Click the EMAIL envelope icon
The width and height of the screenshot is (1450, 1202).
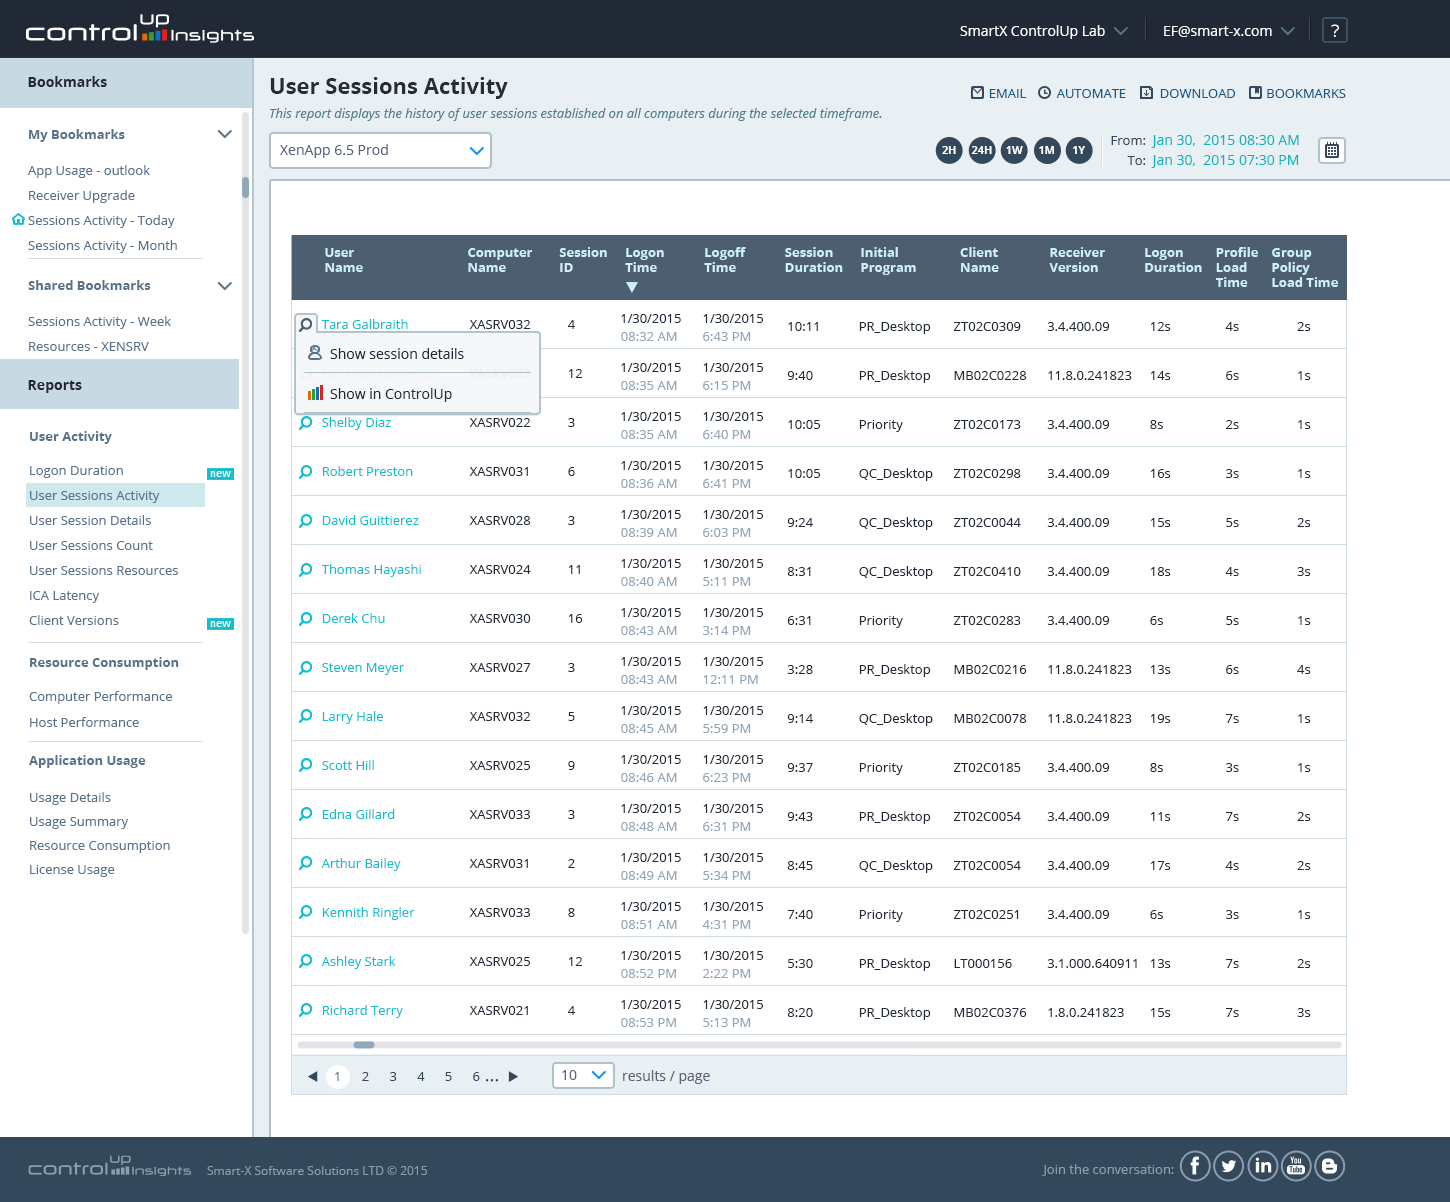(x=977, y=93)
